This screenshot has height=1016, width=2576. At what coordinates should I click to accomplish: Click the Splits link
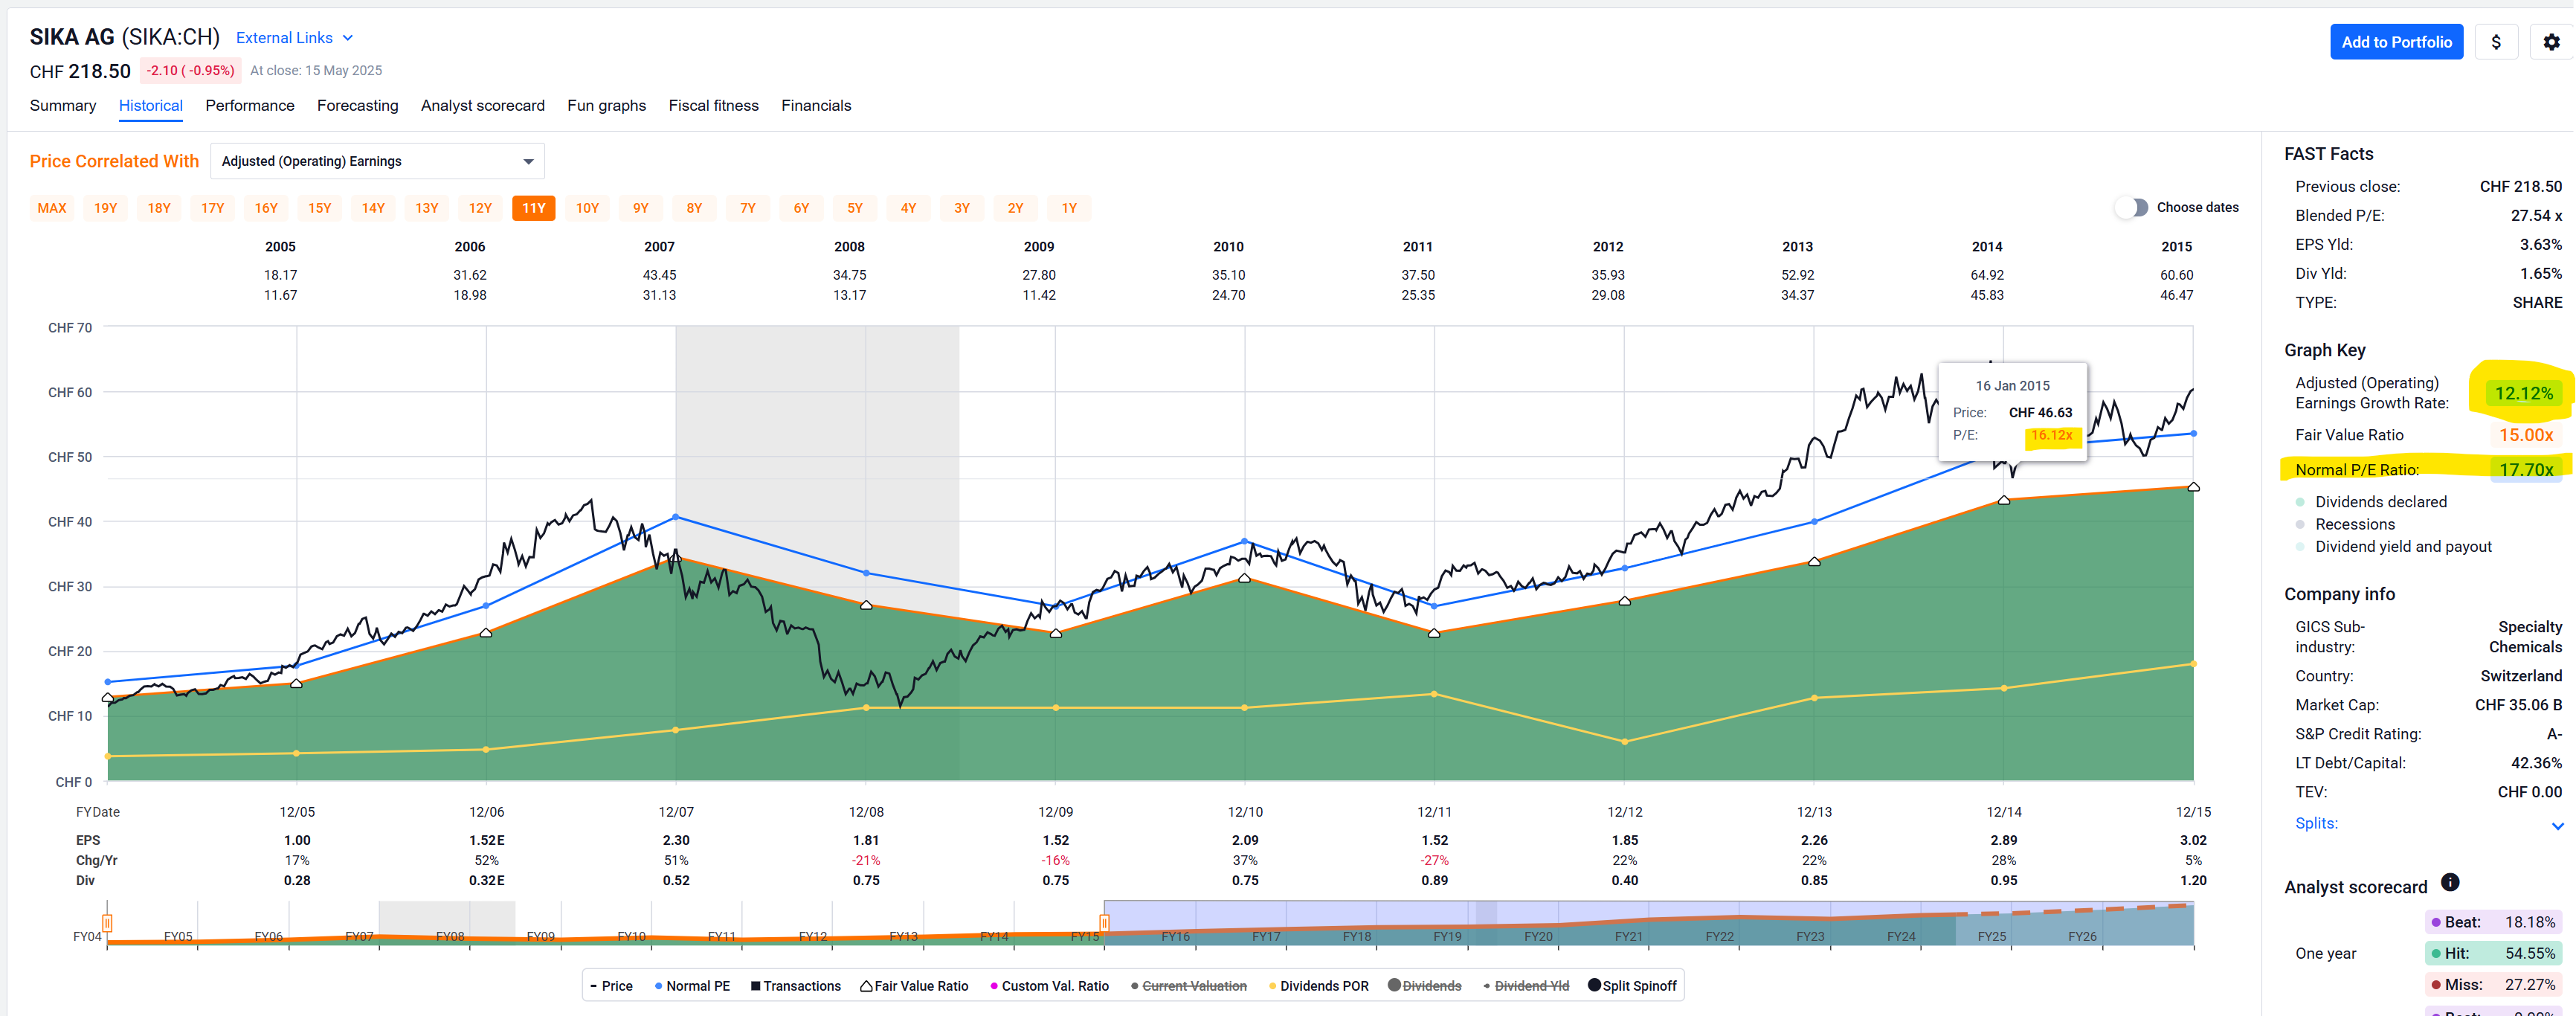tap(2316, 823)
